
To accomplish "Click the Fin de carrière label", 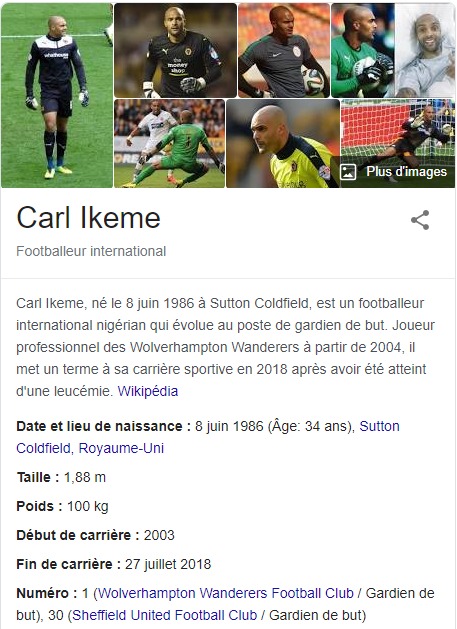I will (x=69, y=564).
